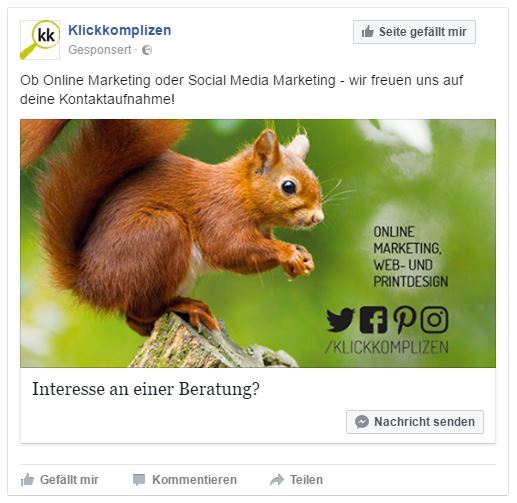Click the Instagram icon in ad image
The image size is (517, 503).
(434, 320)
